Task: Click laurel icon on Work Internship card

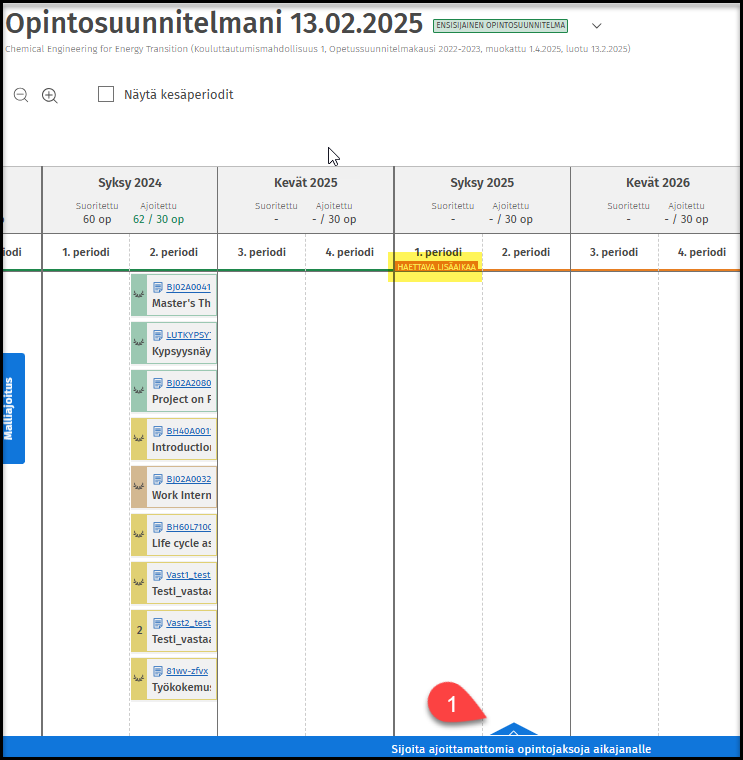Action: (x=139, y=487)
